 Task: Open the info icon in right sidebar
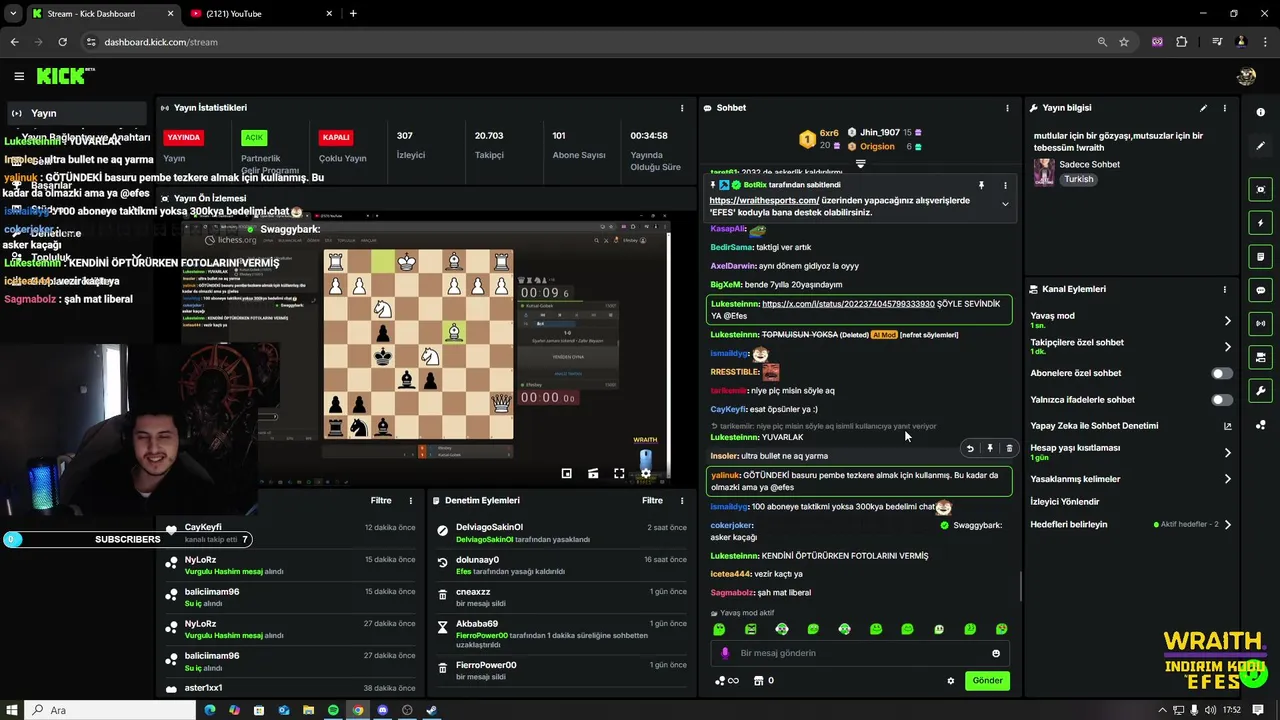(1261, 112)
